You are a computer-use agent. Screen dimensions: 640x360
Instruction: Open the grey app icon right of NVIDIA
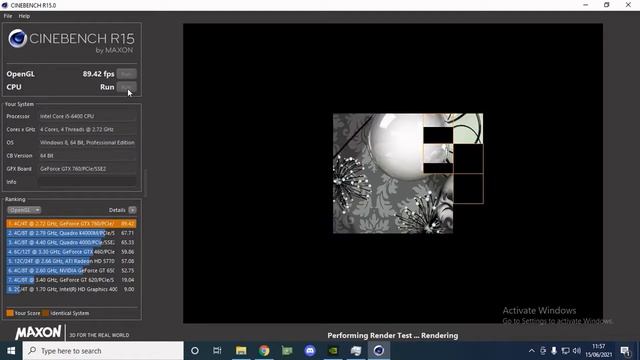356,351
